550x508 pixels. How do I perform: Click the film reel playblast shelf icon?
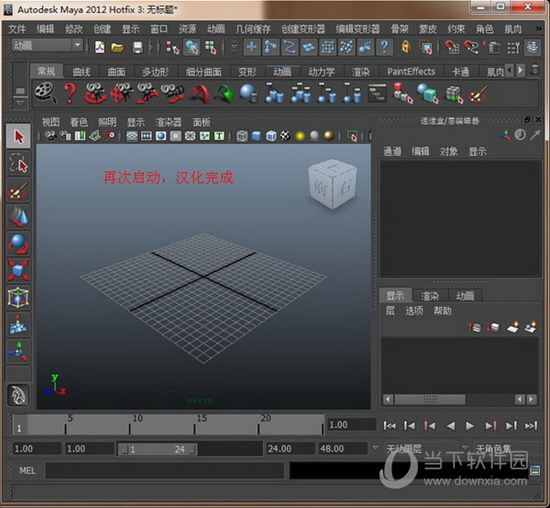click(46, 93)
